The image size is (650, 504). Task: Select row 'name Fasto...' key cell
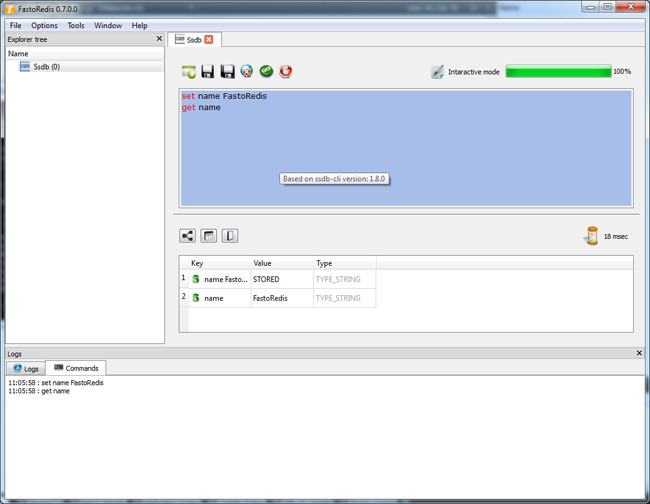point(220,279)
